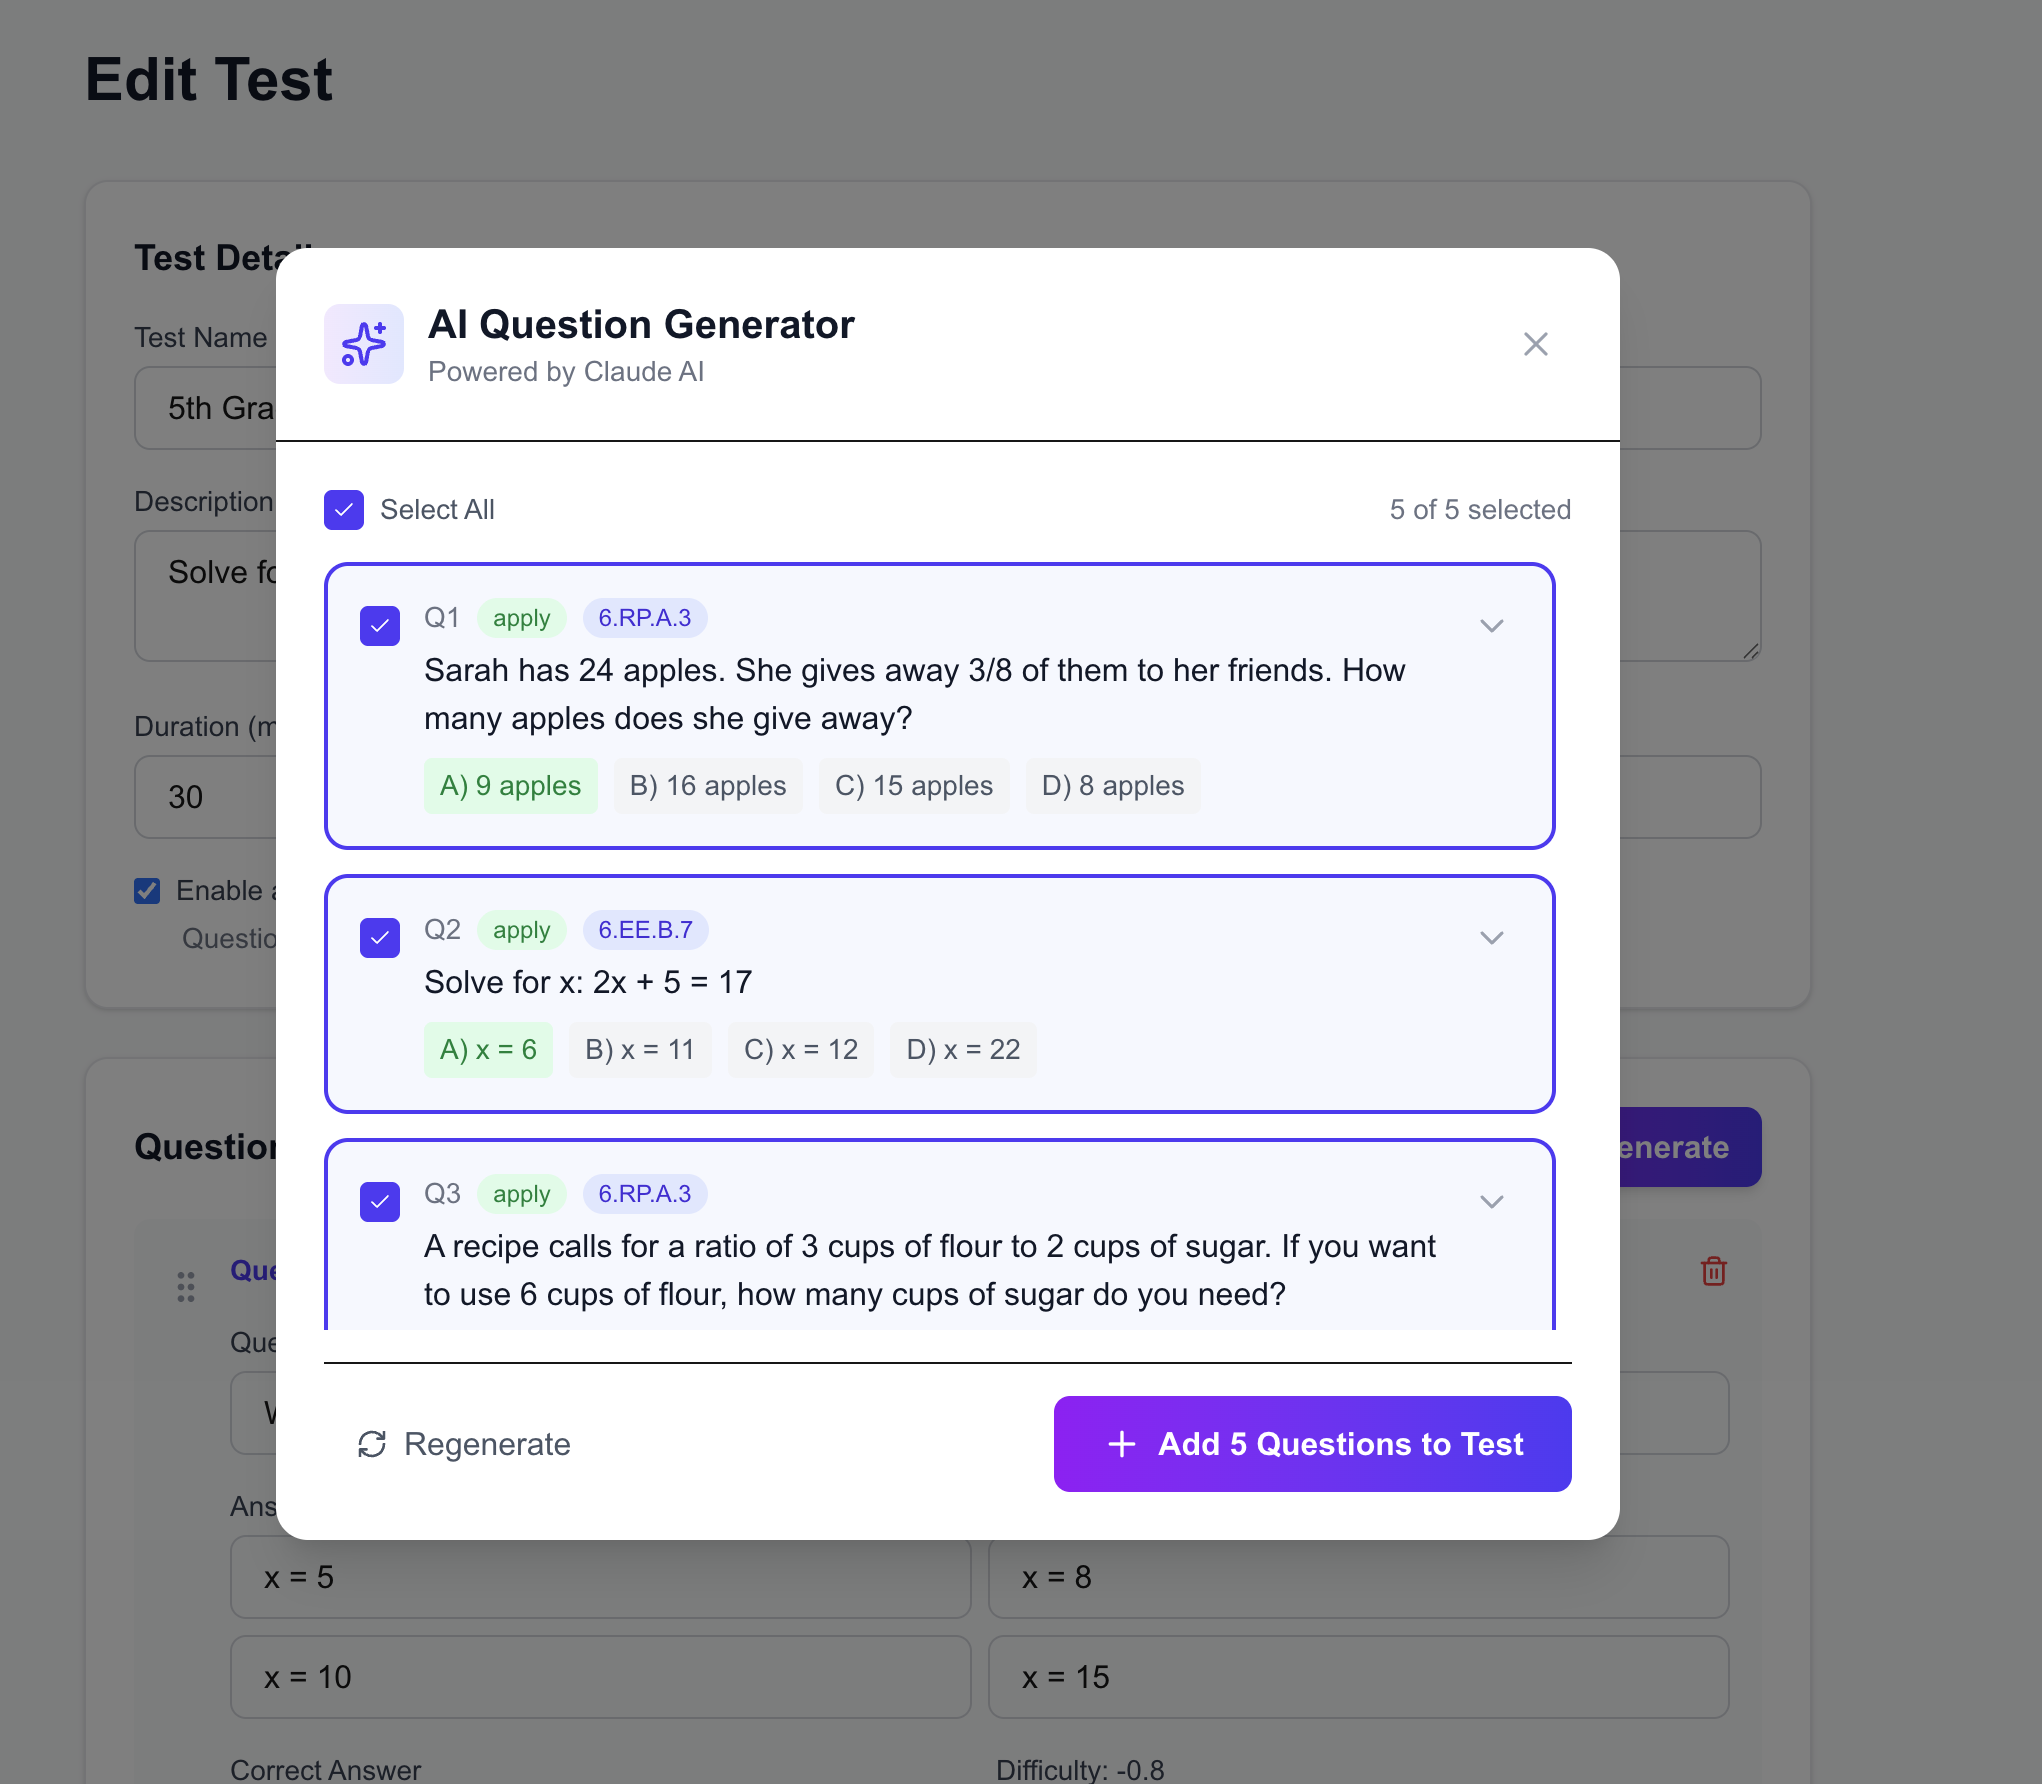Expand Q1 details with the chevron
The width and height of the screenshot is (2042, 1784).
click(x=1491, y=626)
